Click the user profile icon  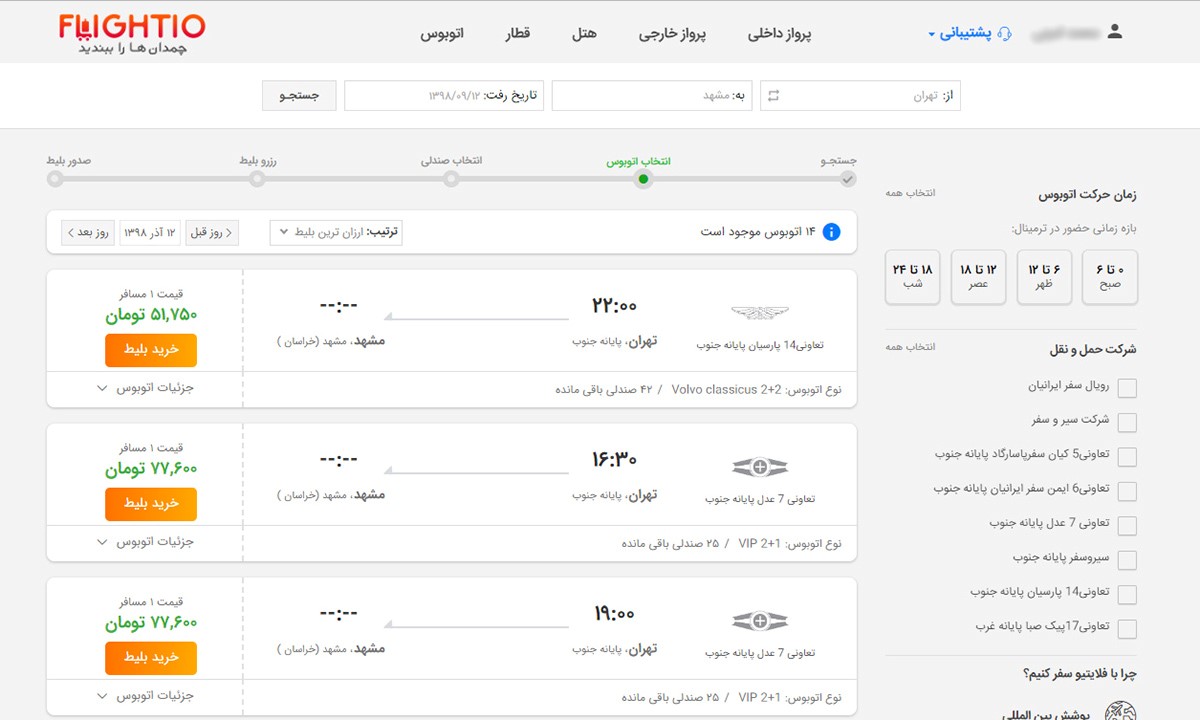pyautogui.click(x=1115, y=32)
